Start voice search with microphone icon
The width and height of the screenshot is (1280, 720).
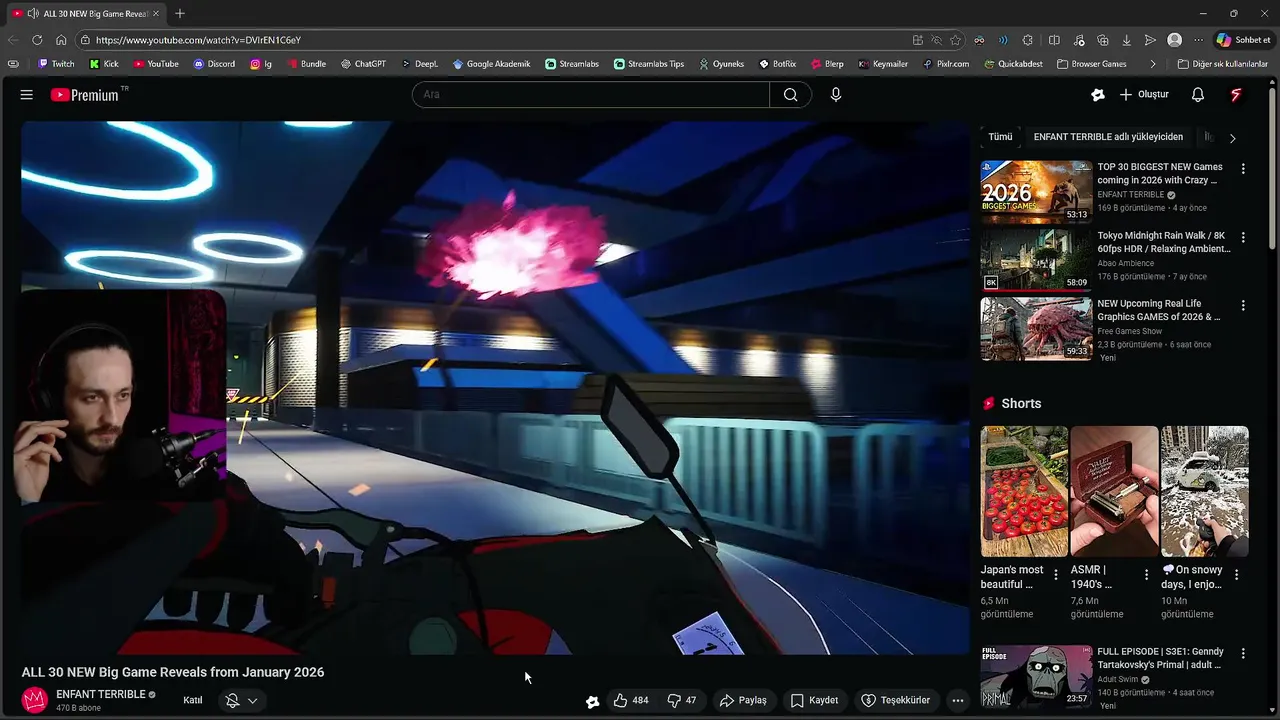(836, 94)
